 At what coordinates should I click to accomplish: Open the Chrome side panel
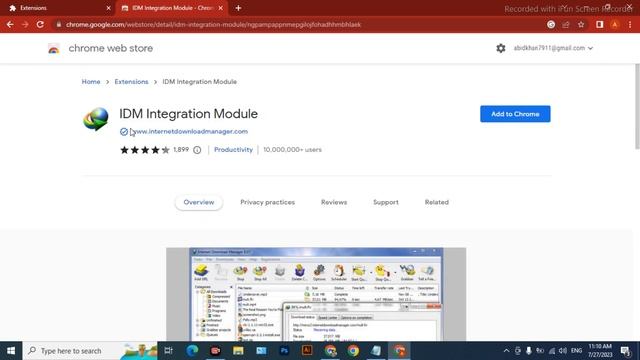coord(600,24)
